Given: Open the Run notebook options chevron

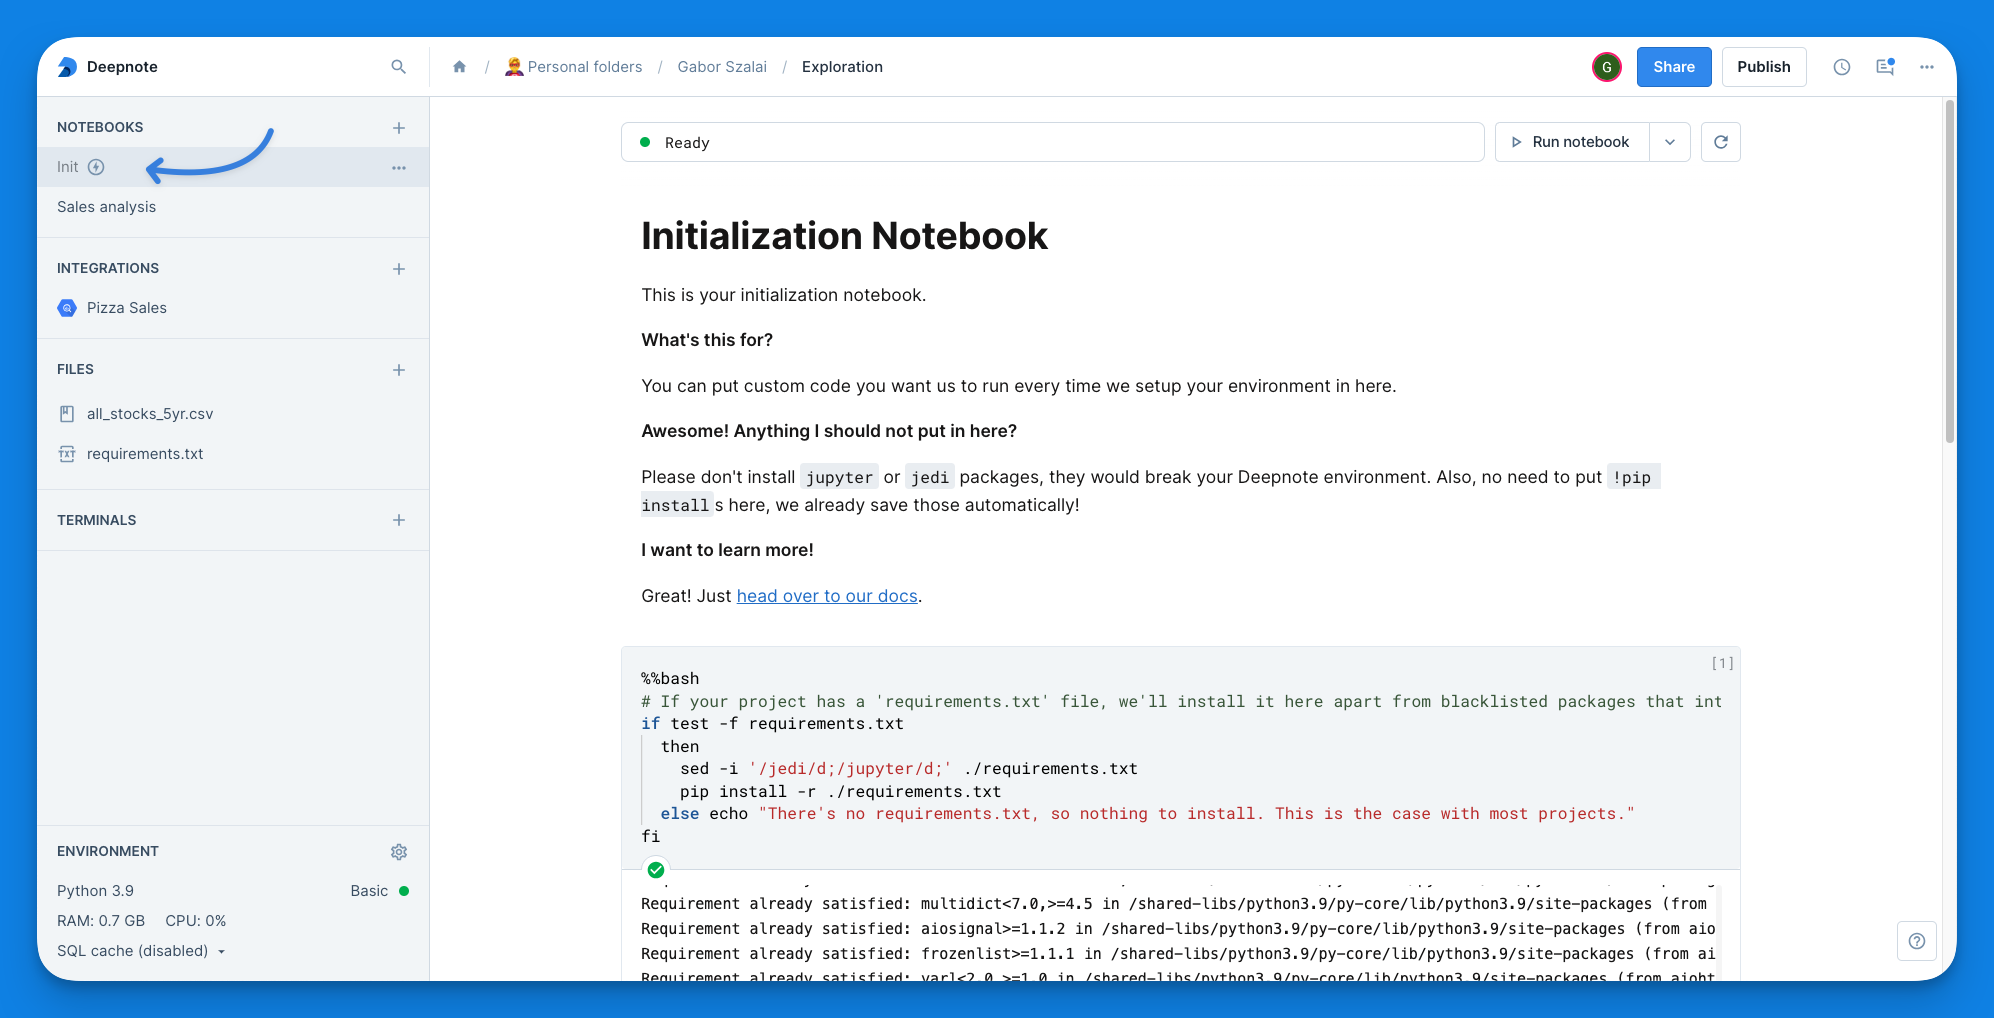Looking at the screenshot, I should (1669, 142).
